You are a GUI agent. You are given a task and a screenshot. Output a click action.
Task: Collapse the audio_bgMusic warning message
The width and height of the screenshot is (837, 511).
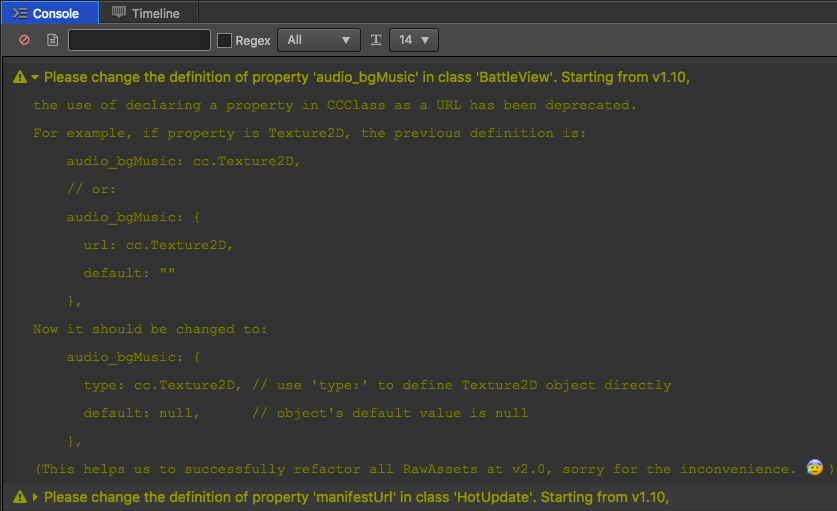tap(35, 77)
